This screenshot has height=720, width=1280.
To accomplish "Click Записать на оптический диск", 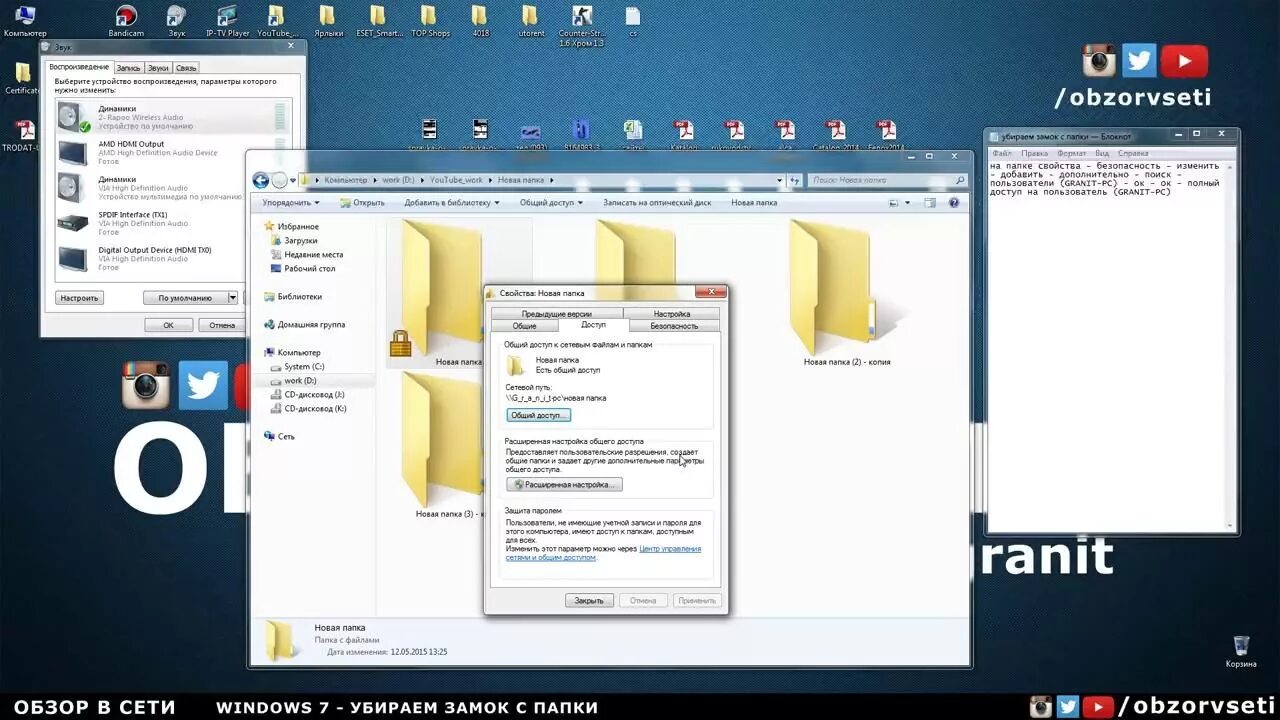I will click(x=657, y=202).
